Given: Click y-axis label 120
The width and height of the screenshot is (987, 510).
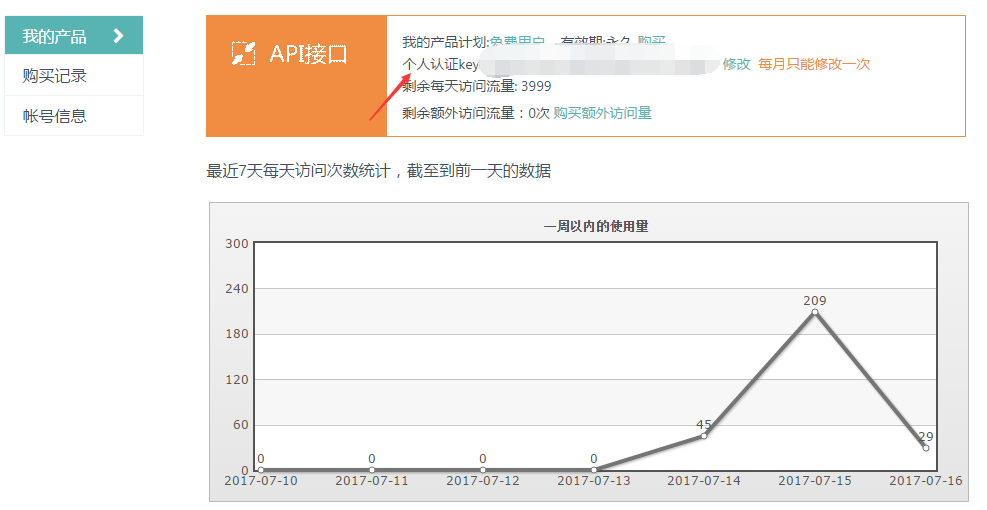Looking at the screenshot, I should click(237, 380).
